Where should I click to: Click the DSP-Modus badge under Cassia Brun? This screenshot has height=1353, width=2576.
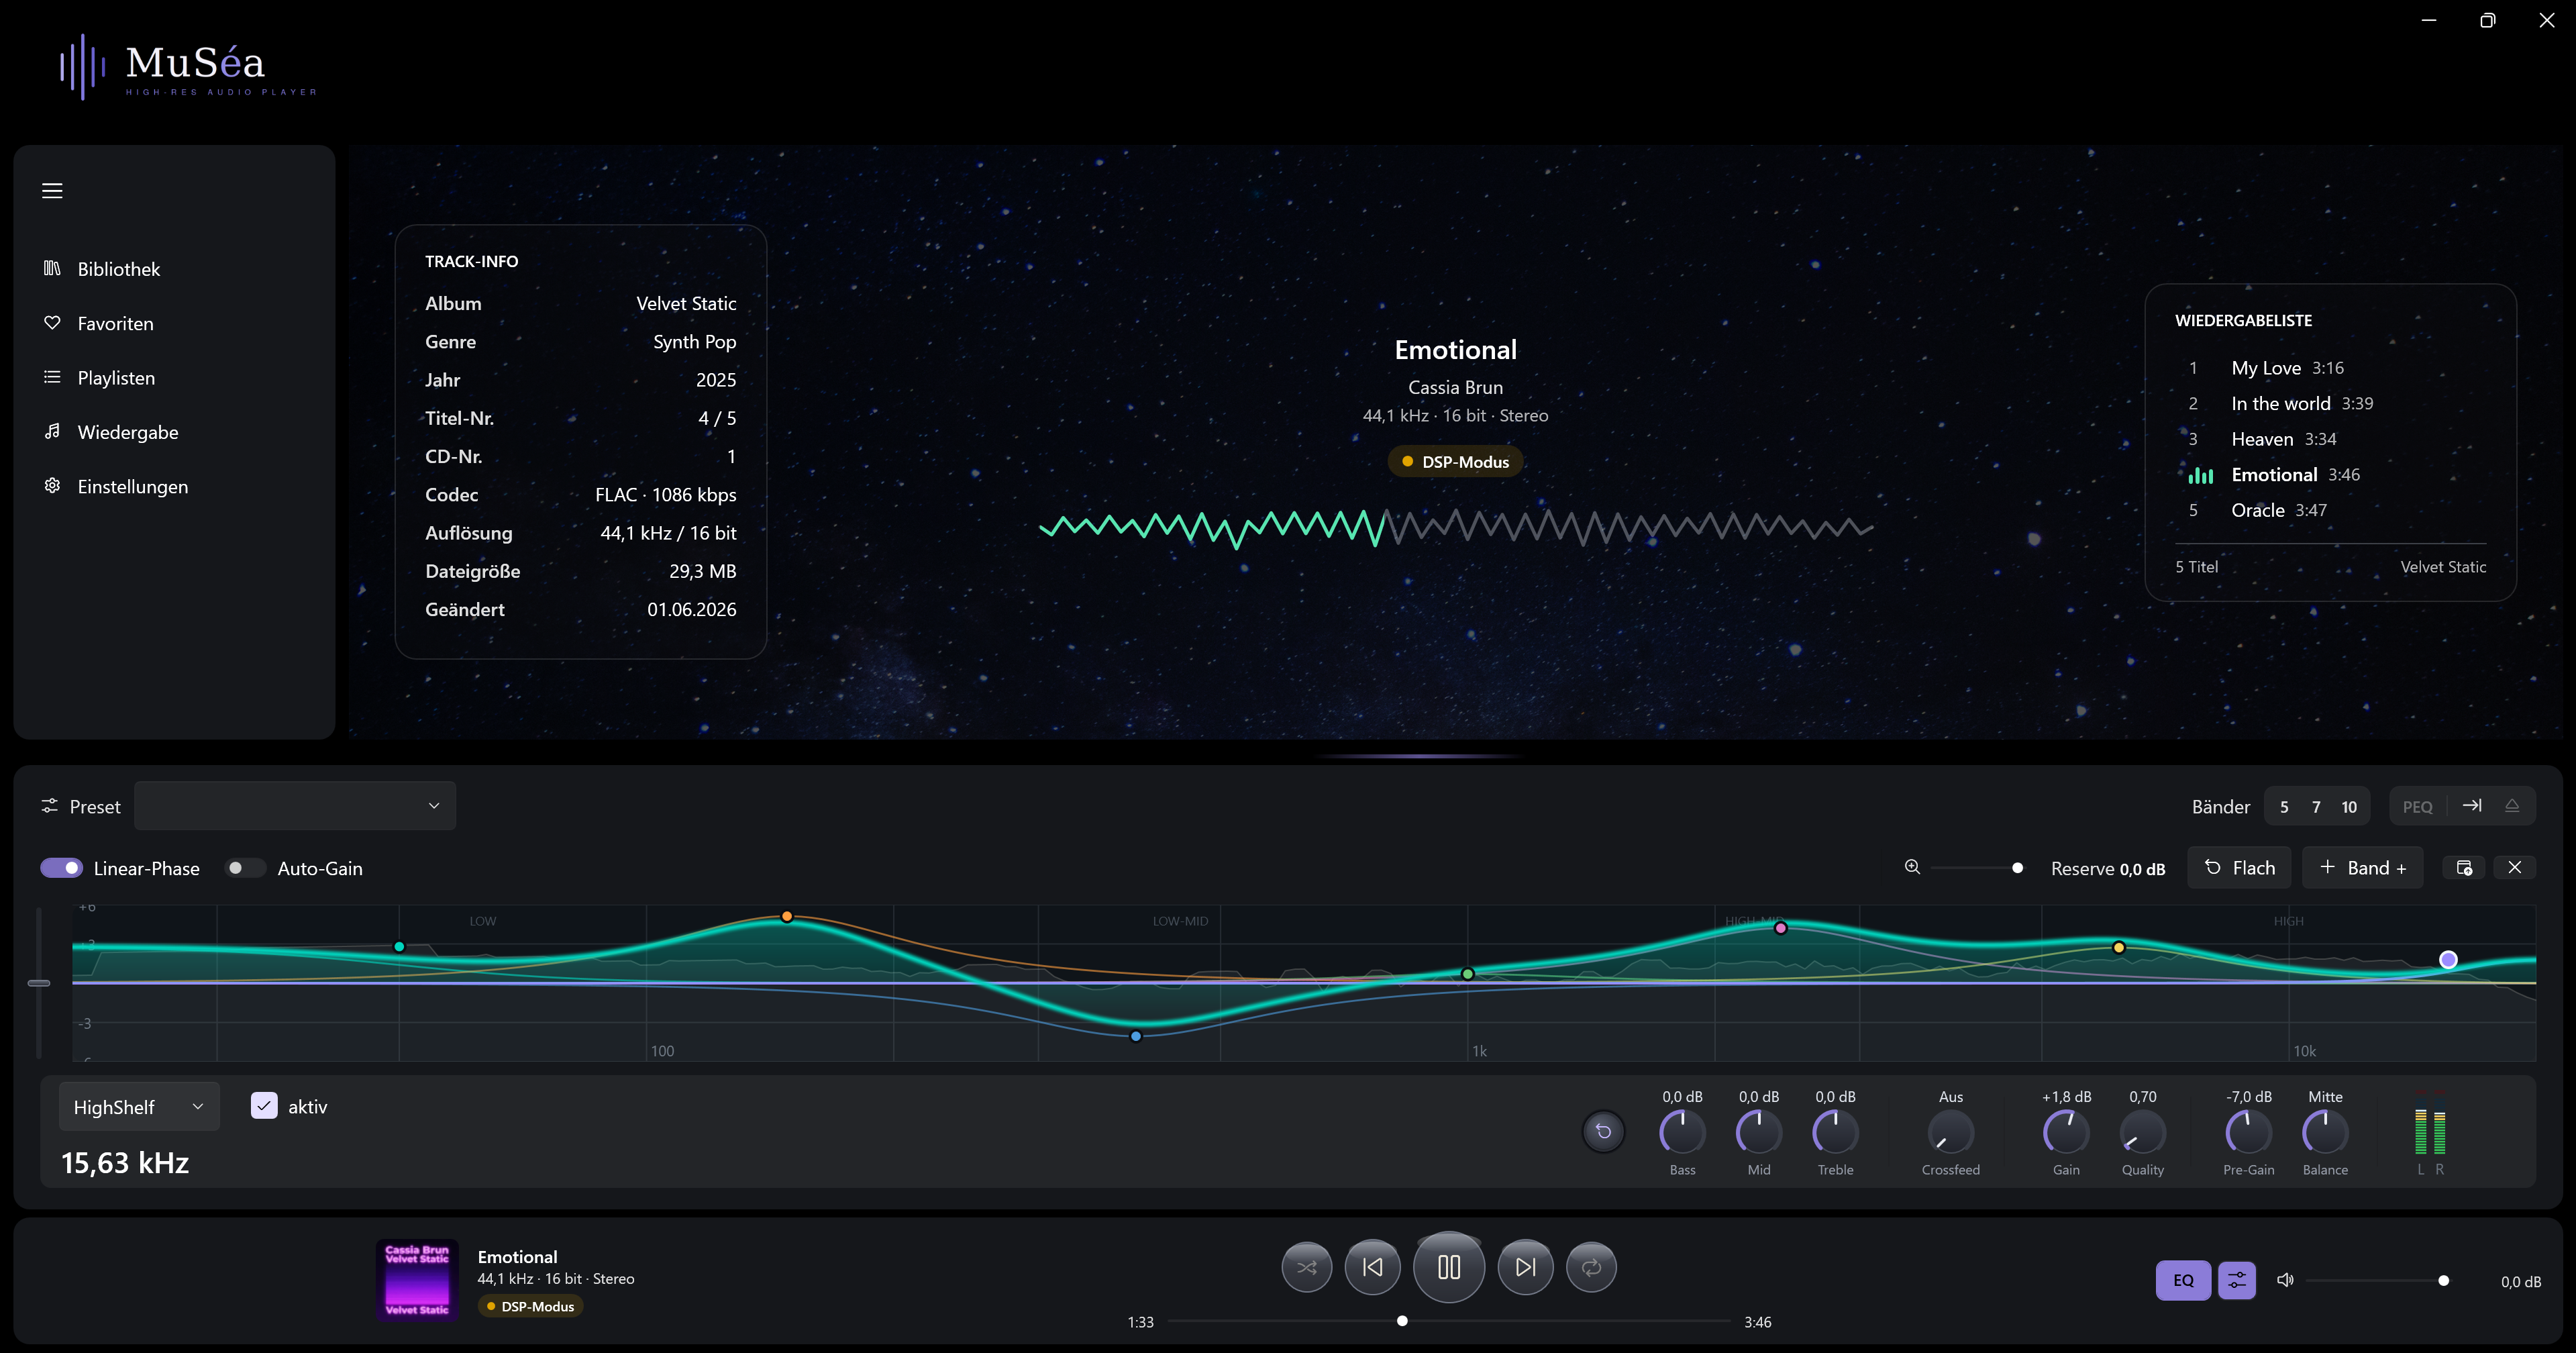click(1455, 462)
